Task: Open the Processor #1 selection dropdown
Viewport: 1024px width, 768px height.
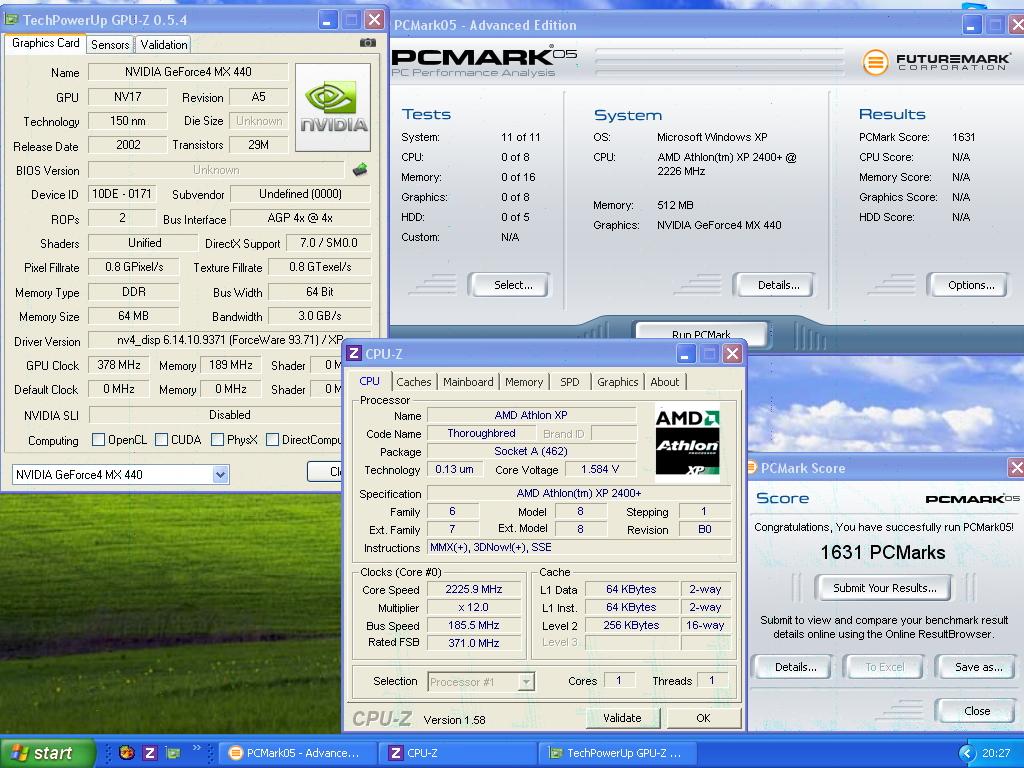Action: point(526,682)
